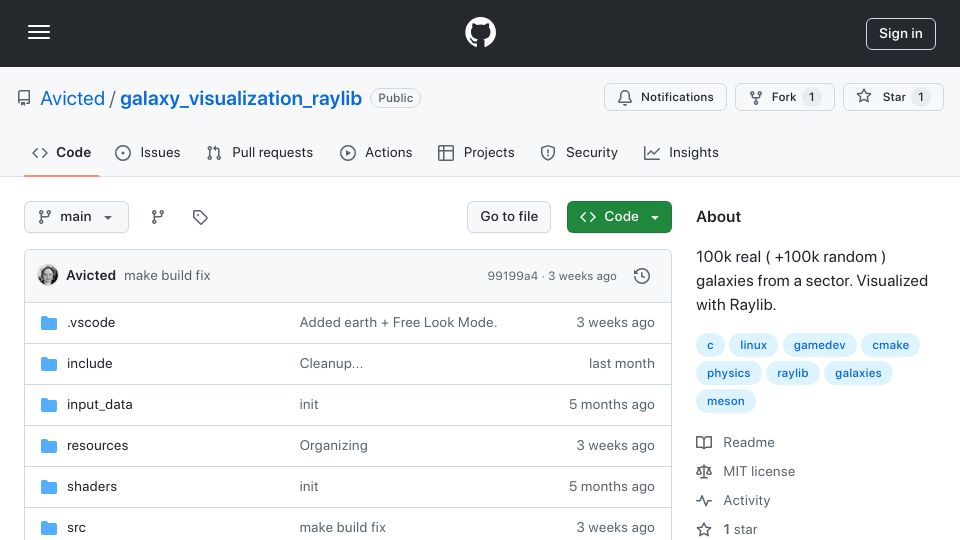The width and height of the screenshot is (960, 540).
Task: Open the MIT license link
Action: 746,471
